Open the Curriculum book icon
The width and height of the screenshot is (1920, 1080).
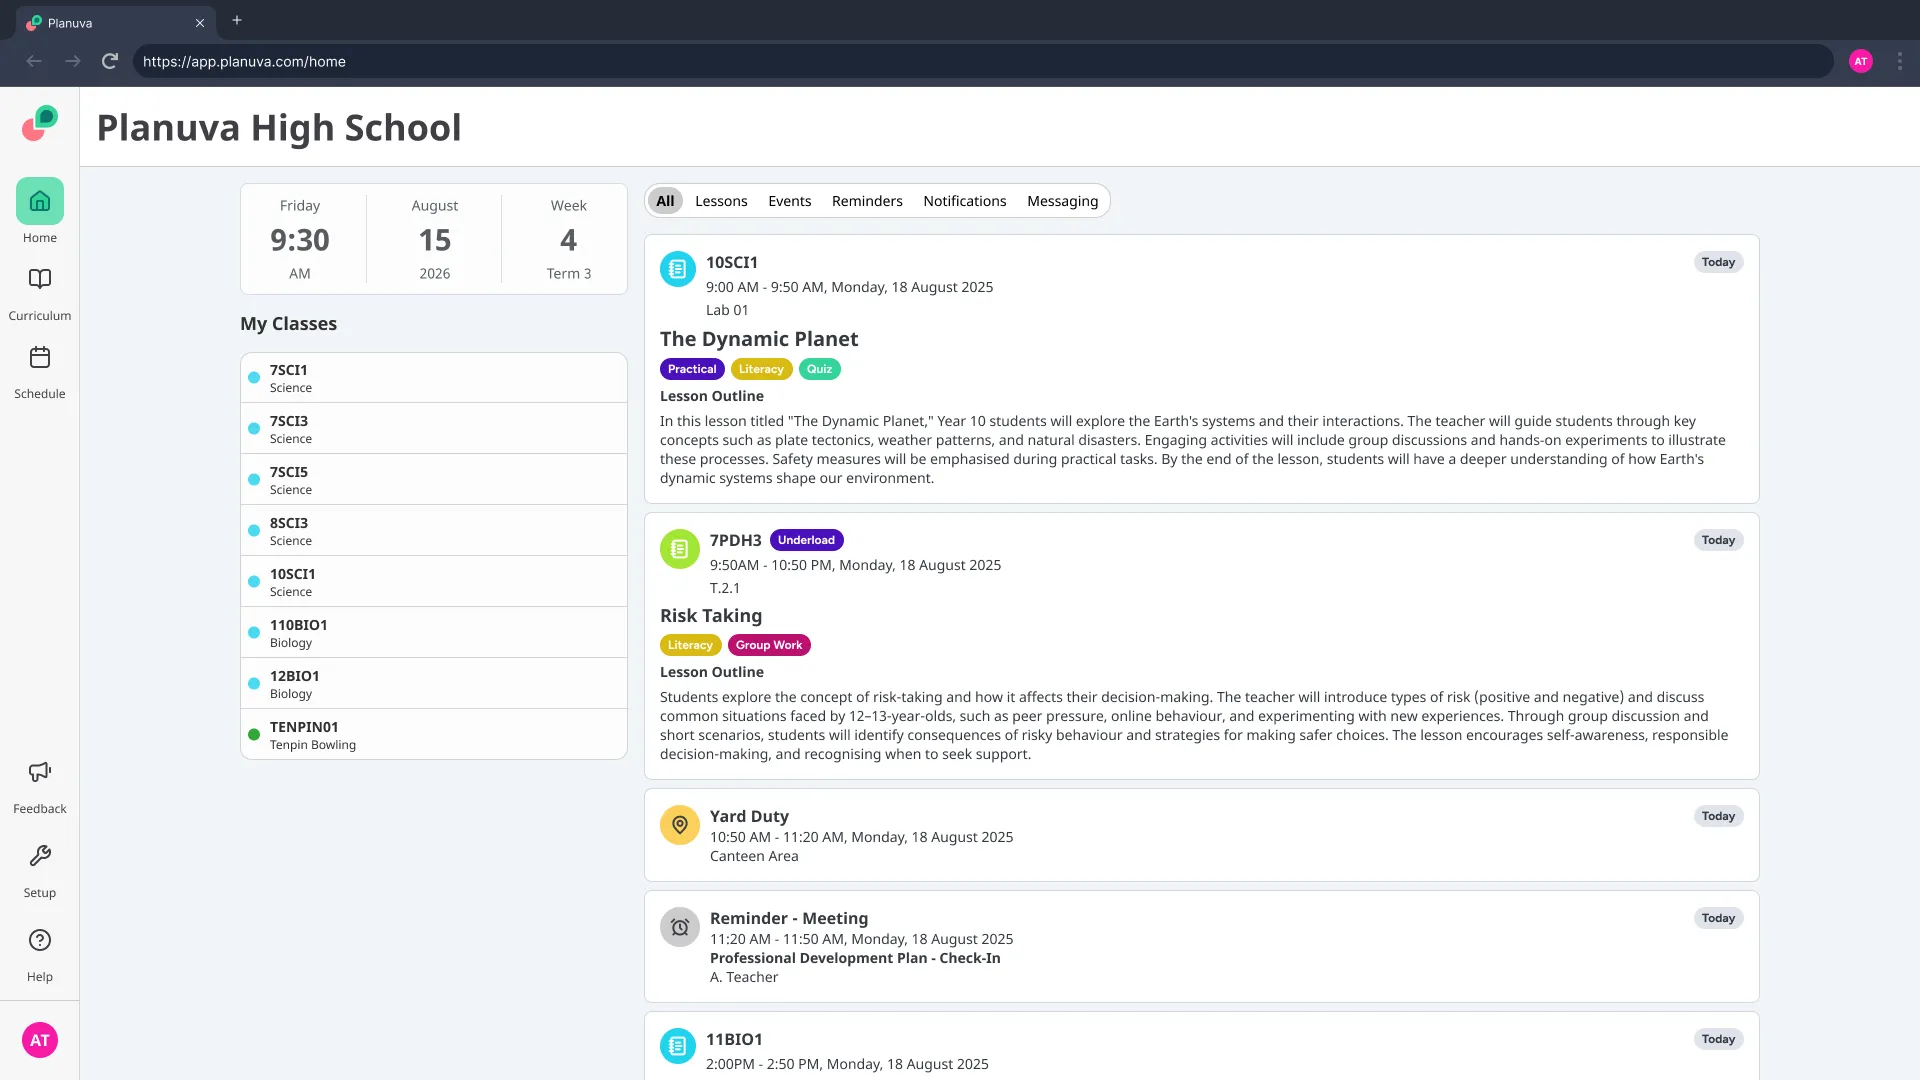point(40,279)
